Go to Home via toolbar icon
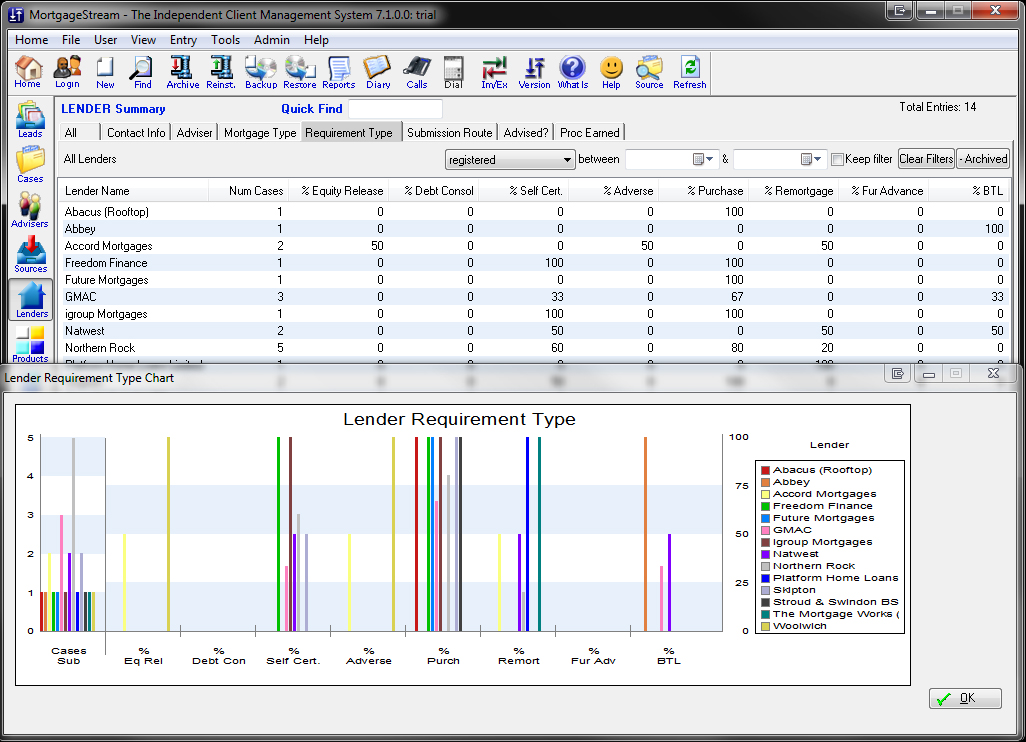1026x742 pixels. [x=27, y=72]
